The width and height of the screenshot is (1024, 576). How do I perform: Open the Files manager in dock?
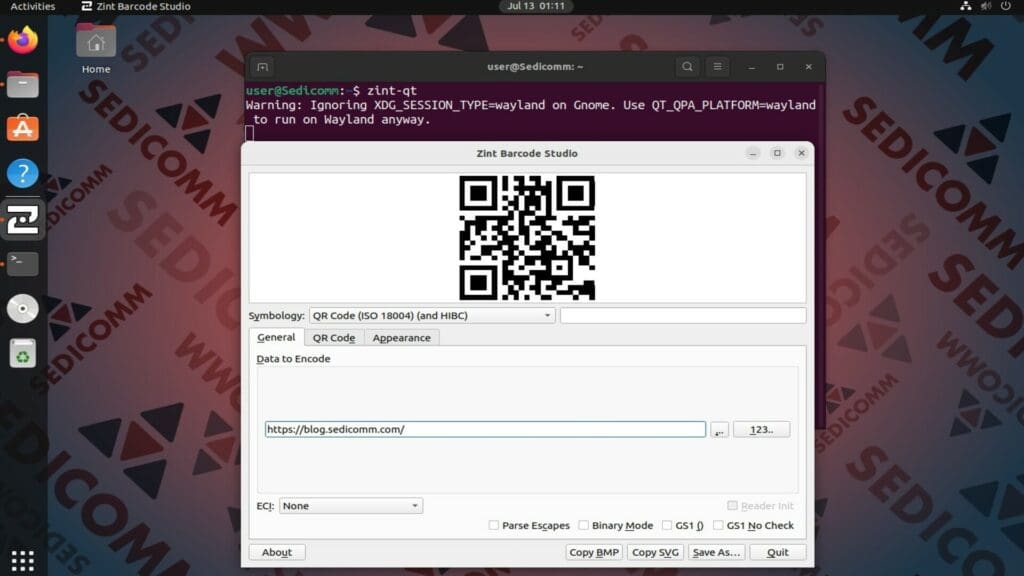(23, 85)
